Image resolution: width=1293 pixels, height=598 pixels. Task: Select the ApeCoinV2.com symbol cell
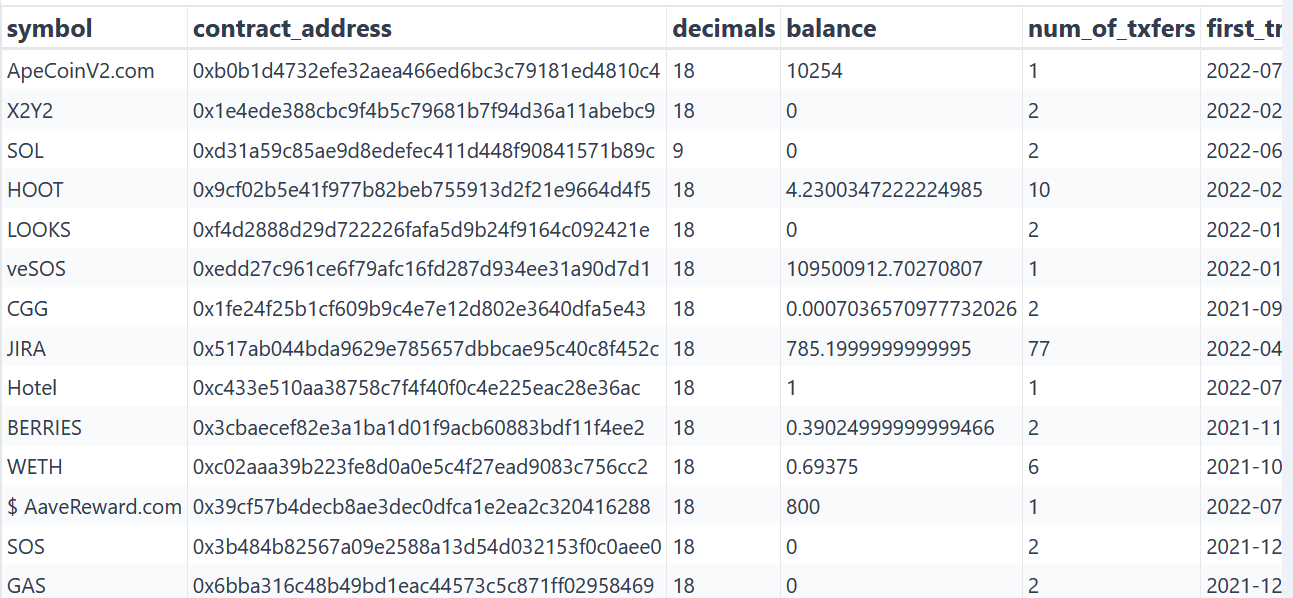pyautogui.click(x=81, y=71)
